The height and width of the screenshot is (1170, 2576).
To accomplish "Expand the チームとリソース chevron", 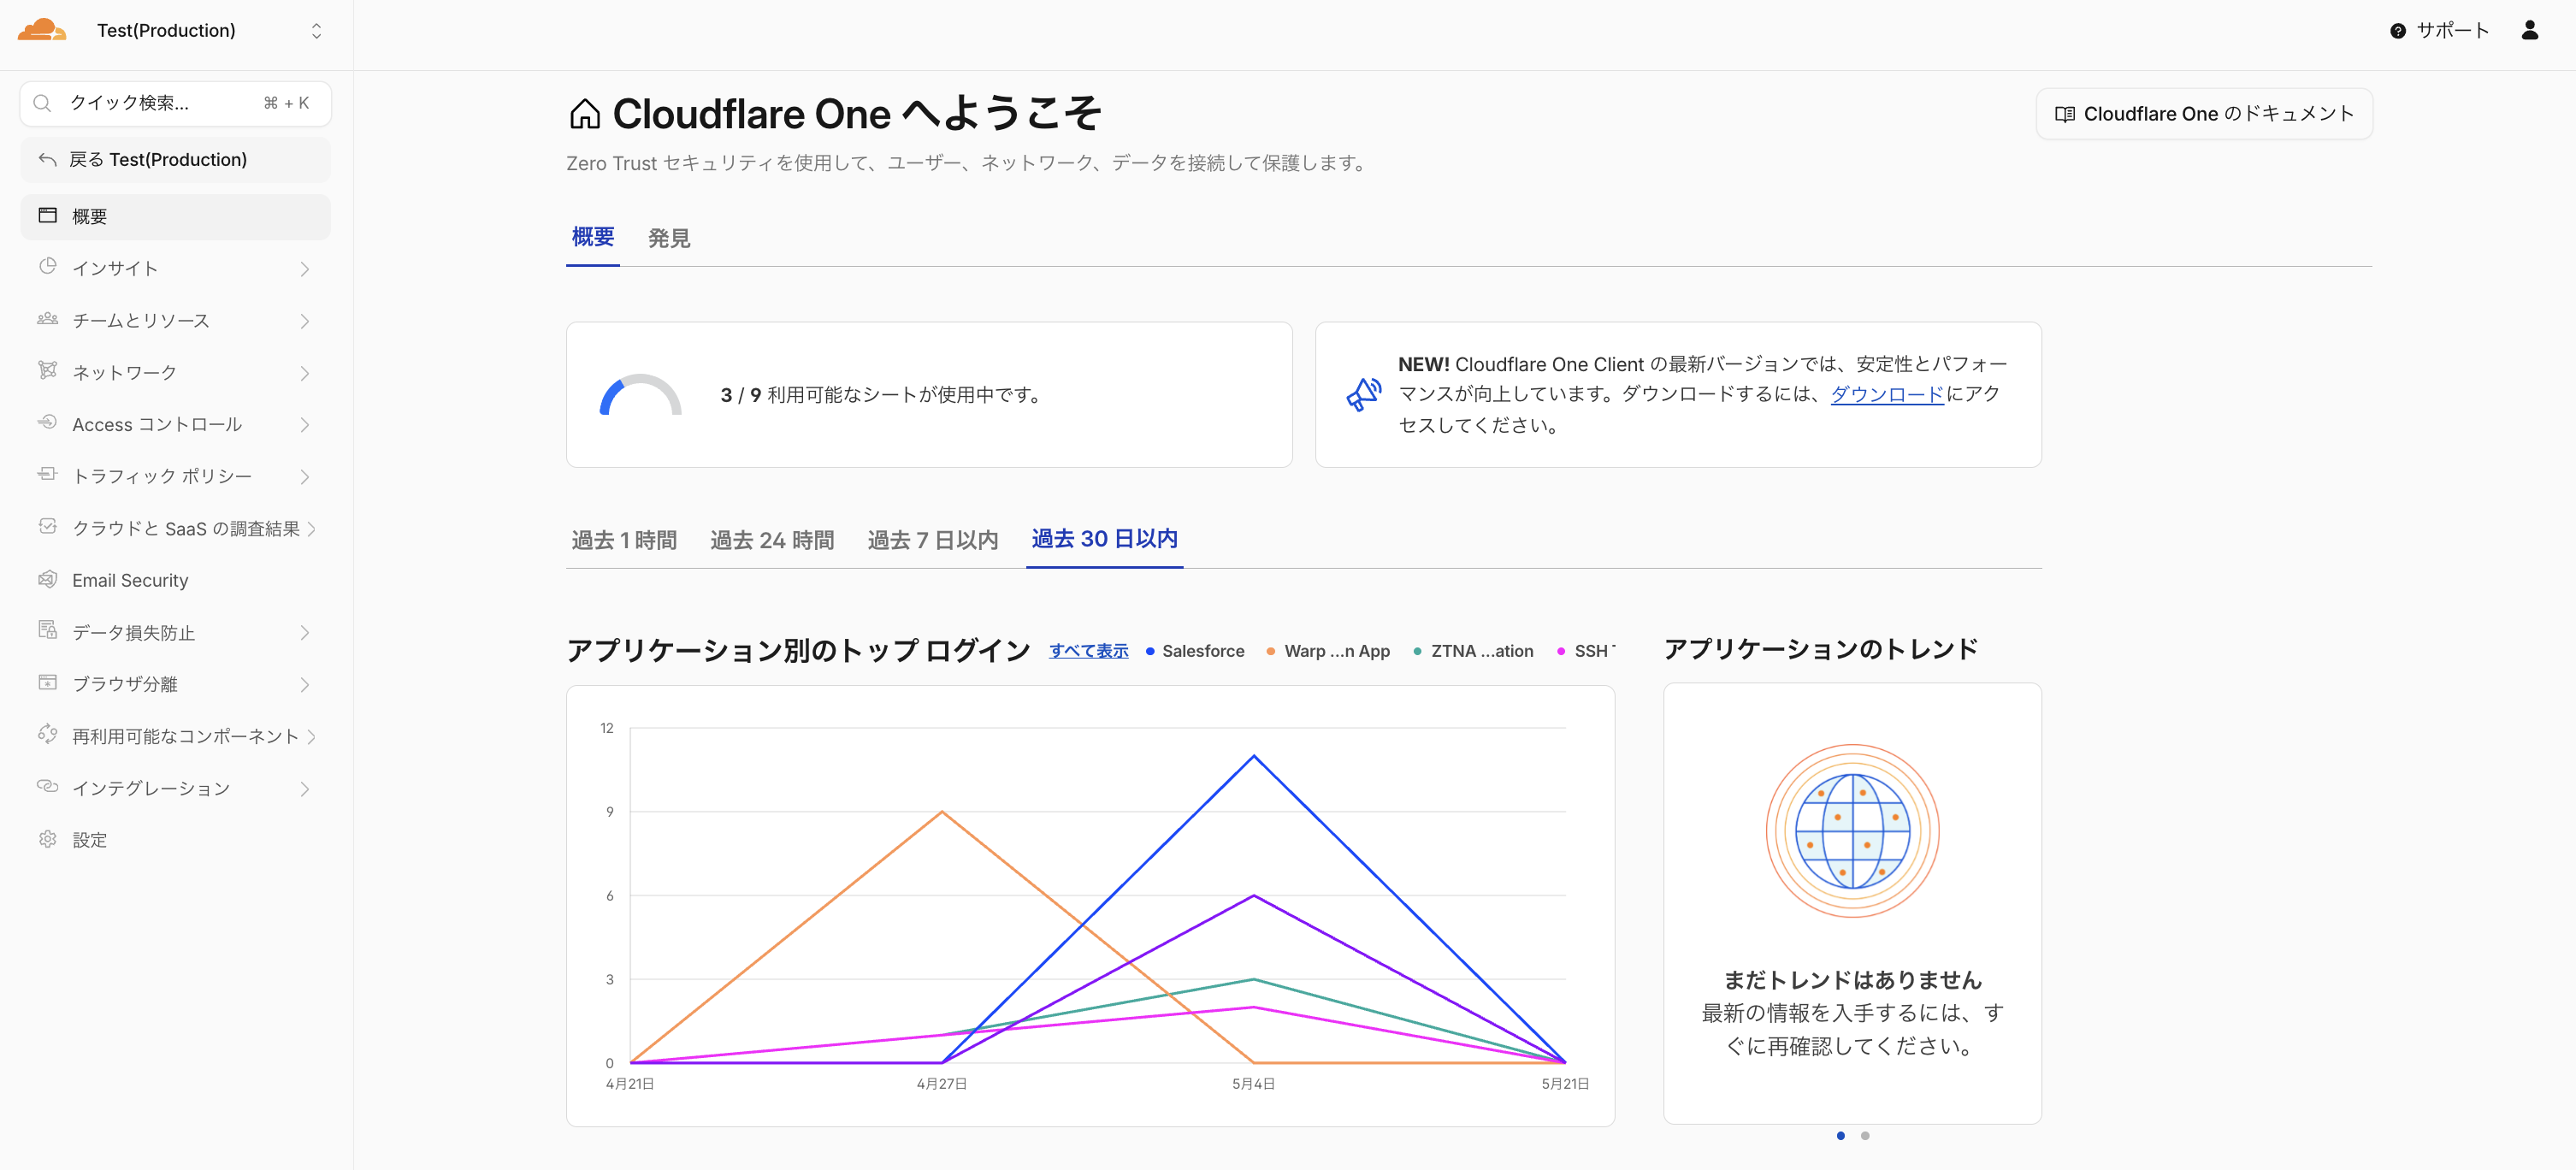I will [x=305, y=320].
